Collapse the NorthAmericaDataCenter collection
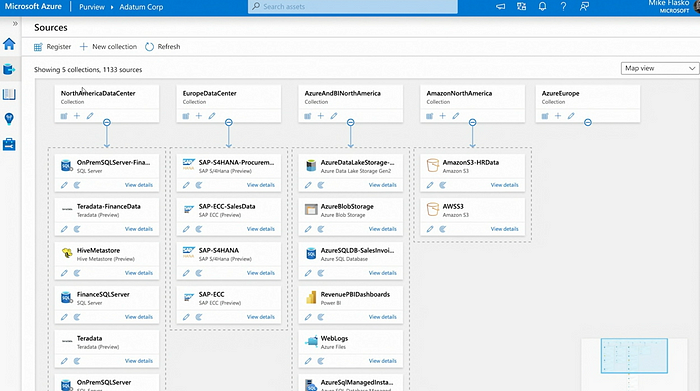The image size is (700, 391). click(107, 122)
